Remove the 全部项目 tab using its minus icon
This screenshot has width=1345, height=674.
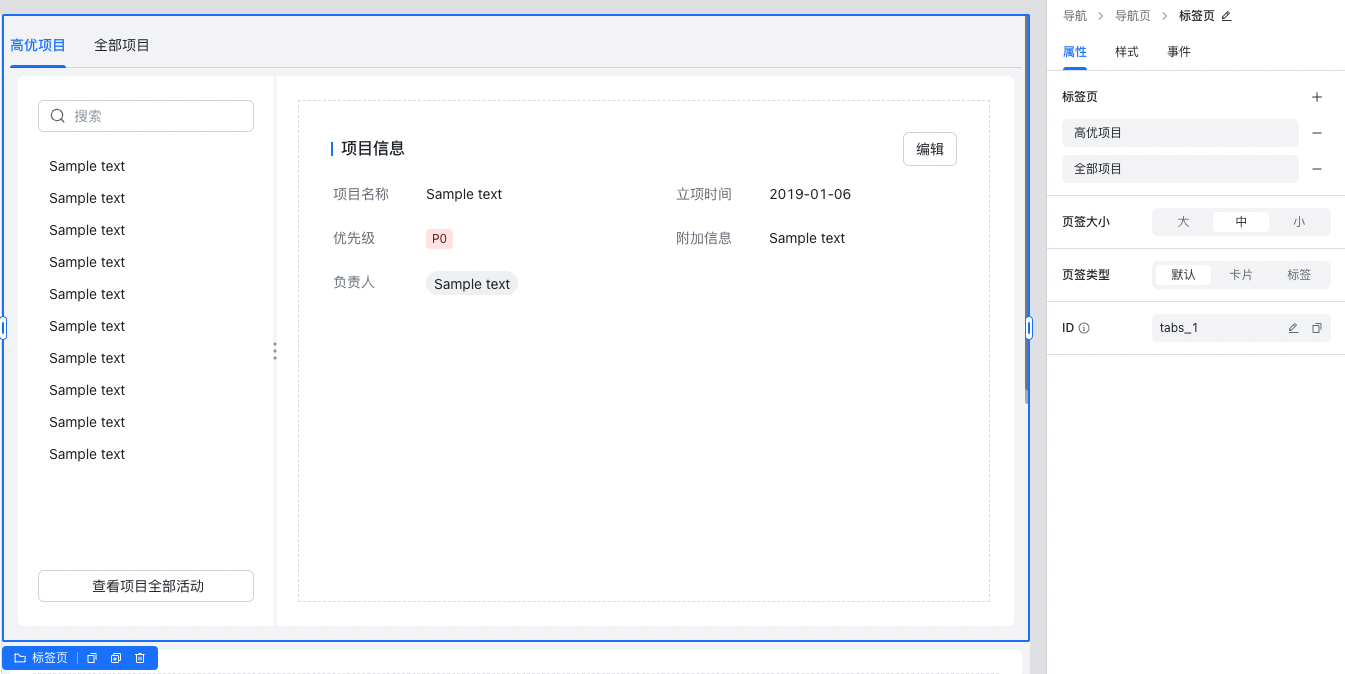[1317, 169]
